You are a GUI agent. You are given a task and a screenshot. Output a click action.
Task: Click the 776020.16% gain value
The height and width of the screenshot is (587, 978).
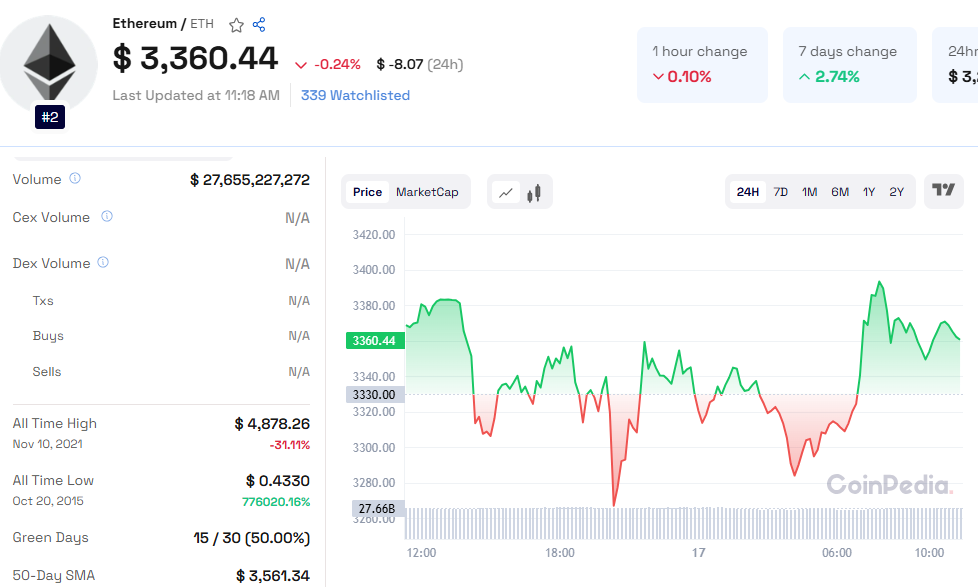tap(276, 502)
